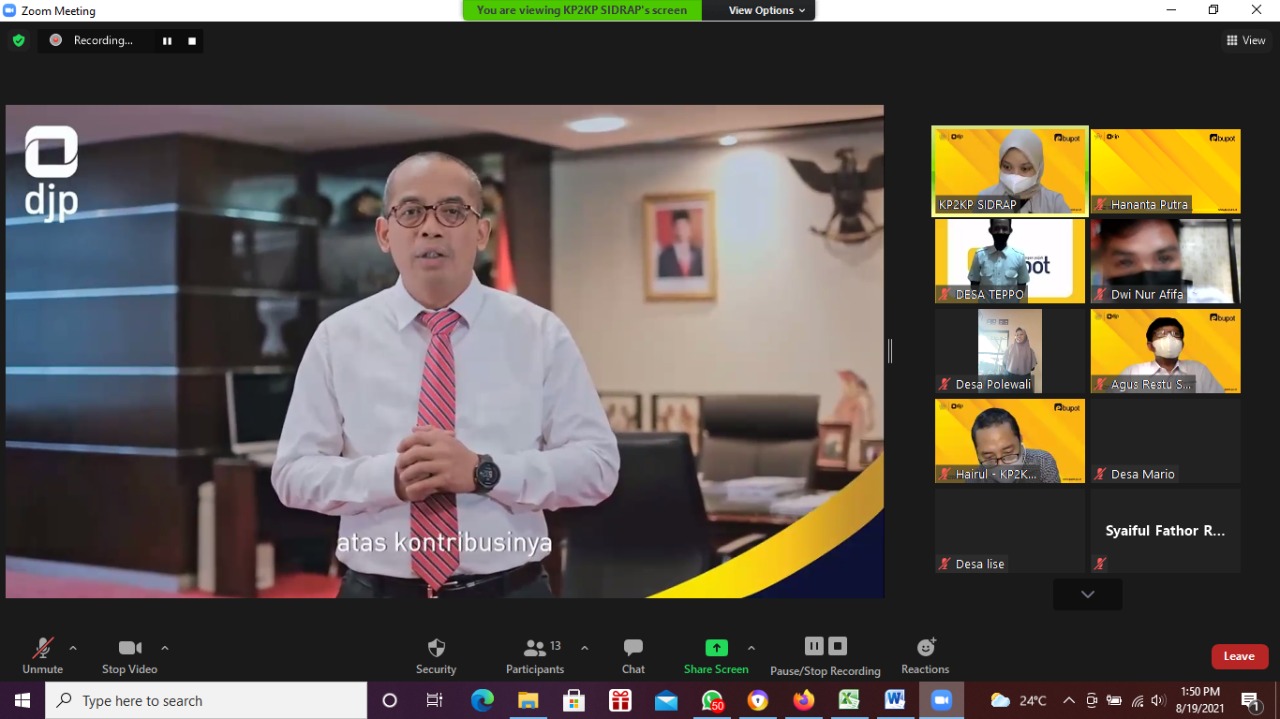Pause recording from bottom toolbar
The height and width of the screenshot is (719, 1280).
(814, 646)
